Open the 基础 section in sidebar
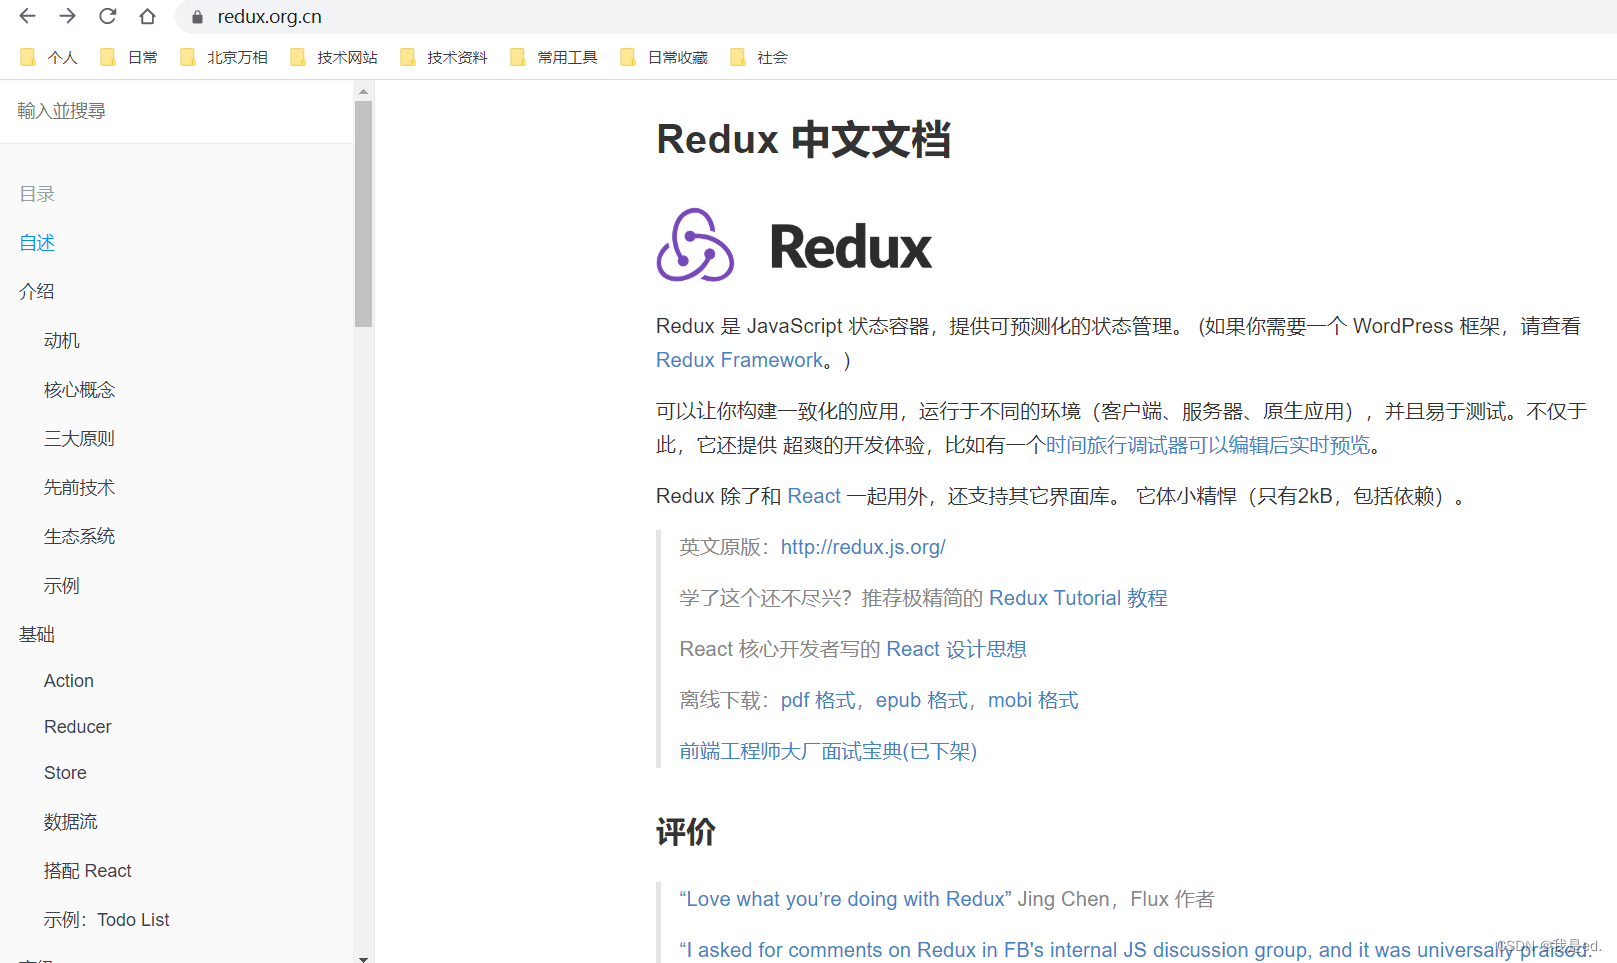This screenshot has height=963, width=1617. tap(36, 634)
